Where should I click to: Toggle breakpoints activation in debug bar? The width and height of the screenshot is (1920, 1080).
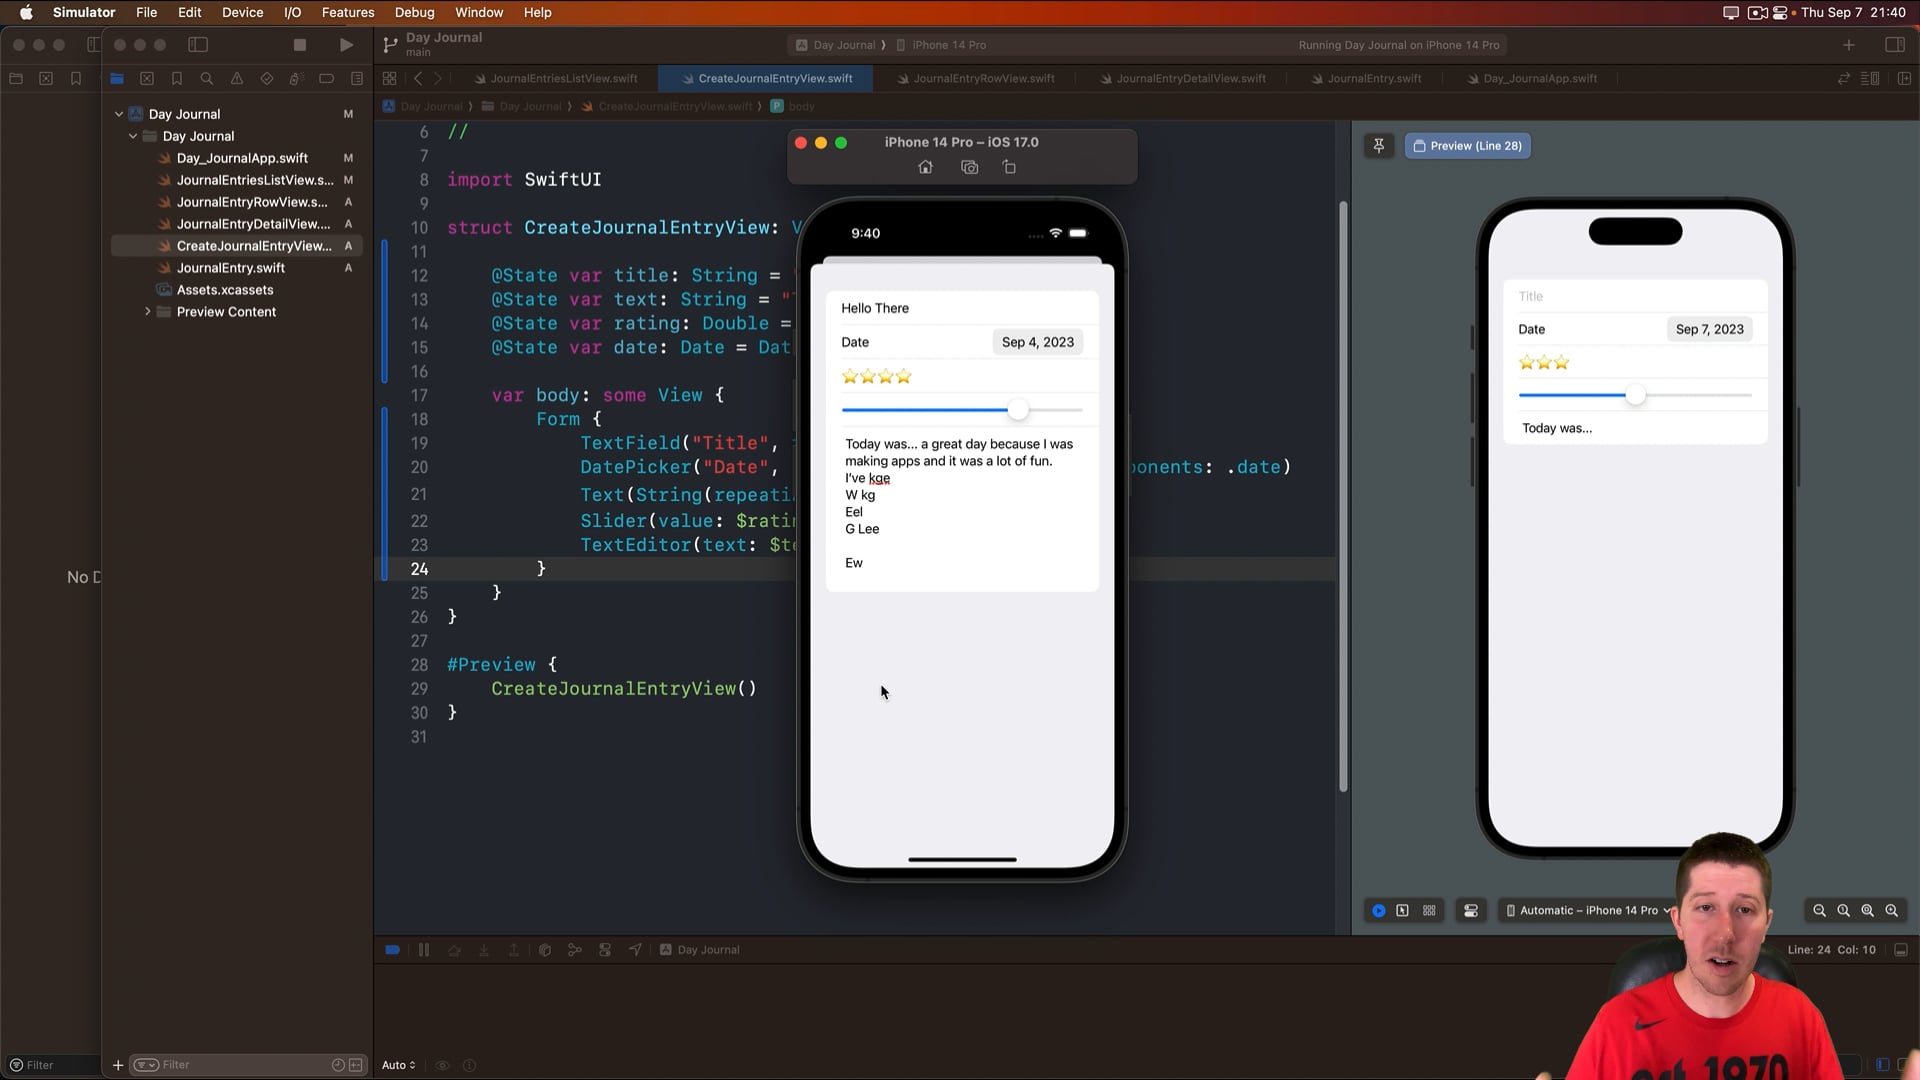click(393, 950)
